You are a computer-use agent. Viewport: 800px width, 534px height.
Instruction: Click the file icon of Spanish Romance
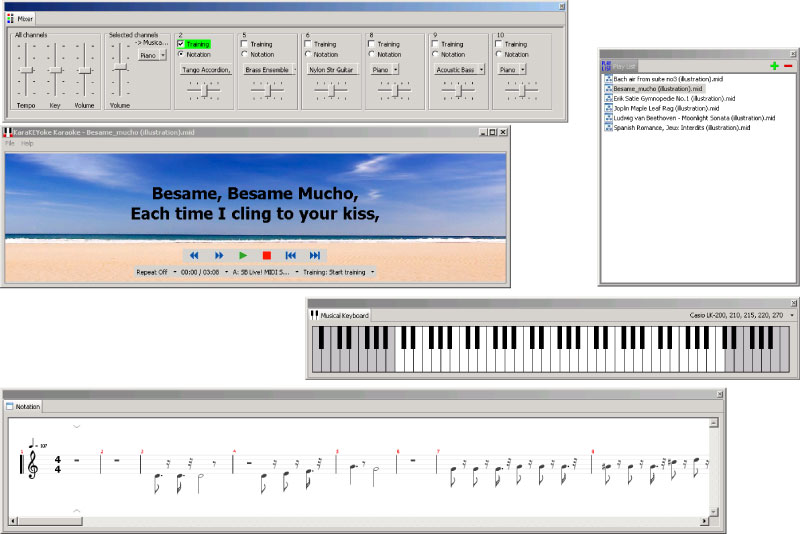(608, 128)
